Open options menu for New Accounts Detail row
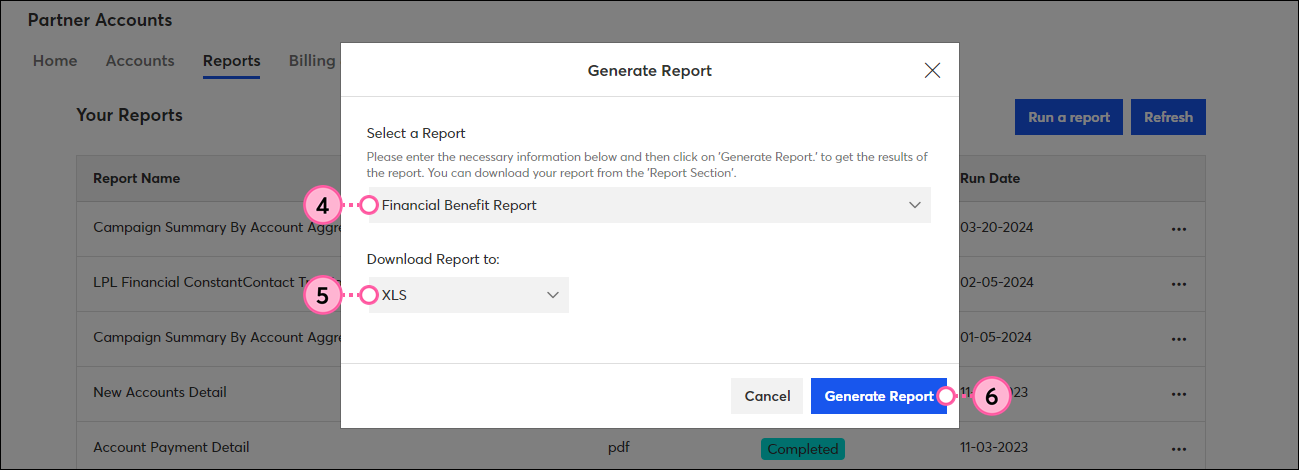The height and width of the screenshot is (470, 1299). coord(1179,393)
